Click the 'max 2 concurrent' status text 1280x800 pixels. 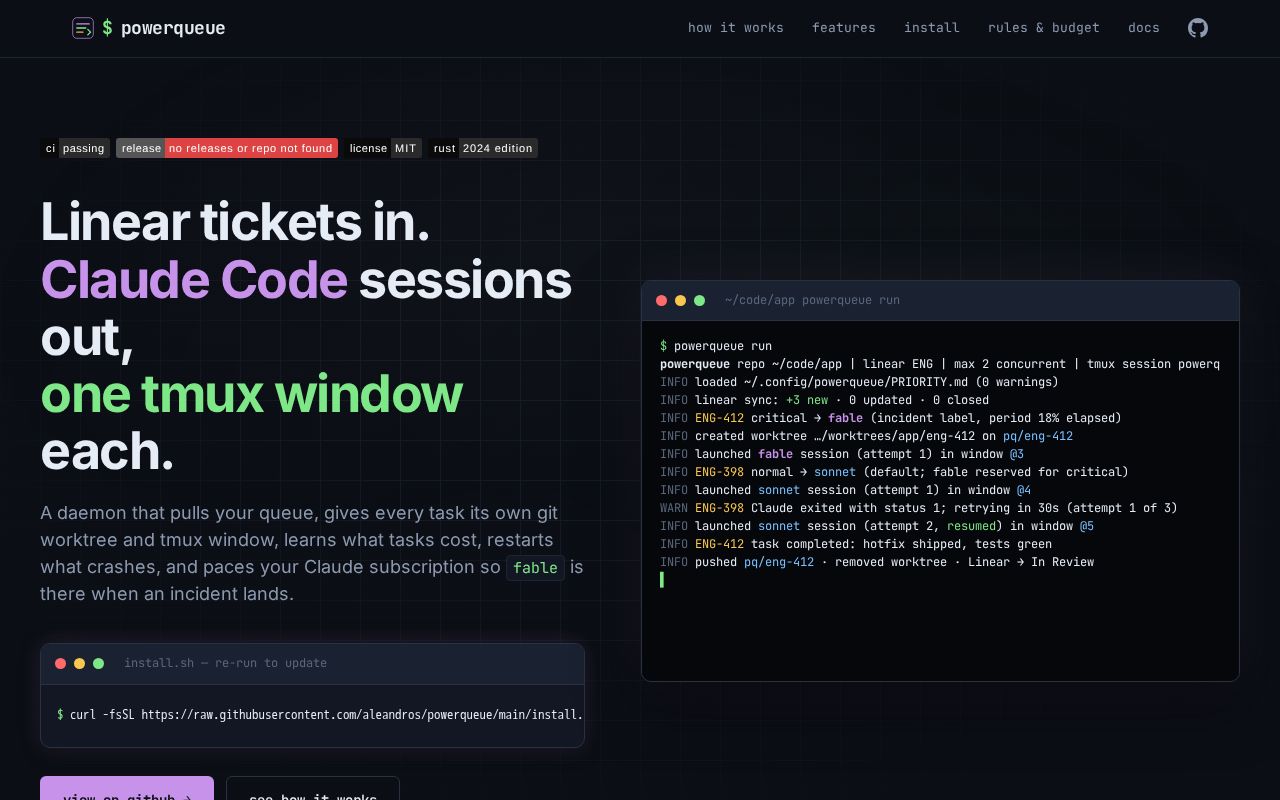(x=1012, y=364)
